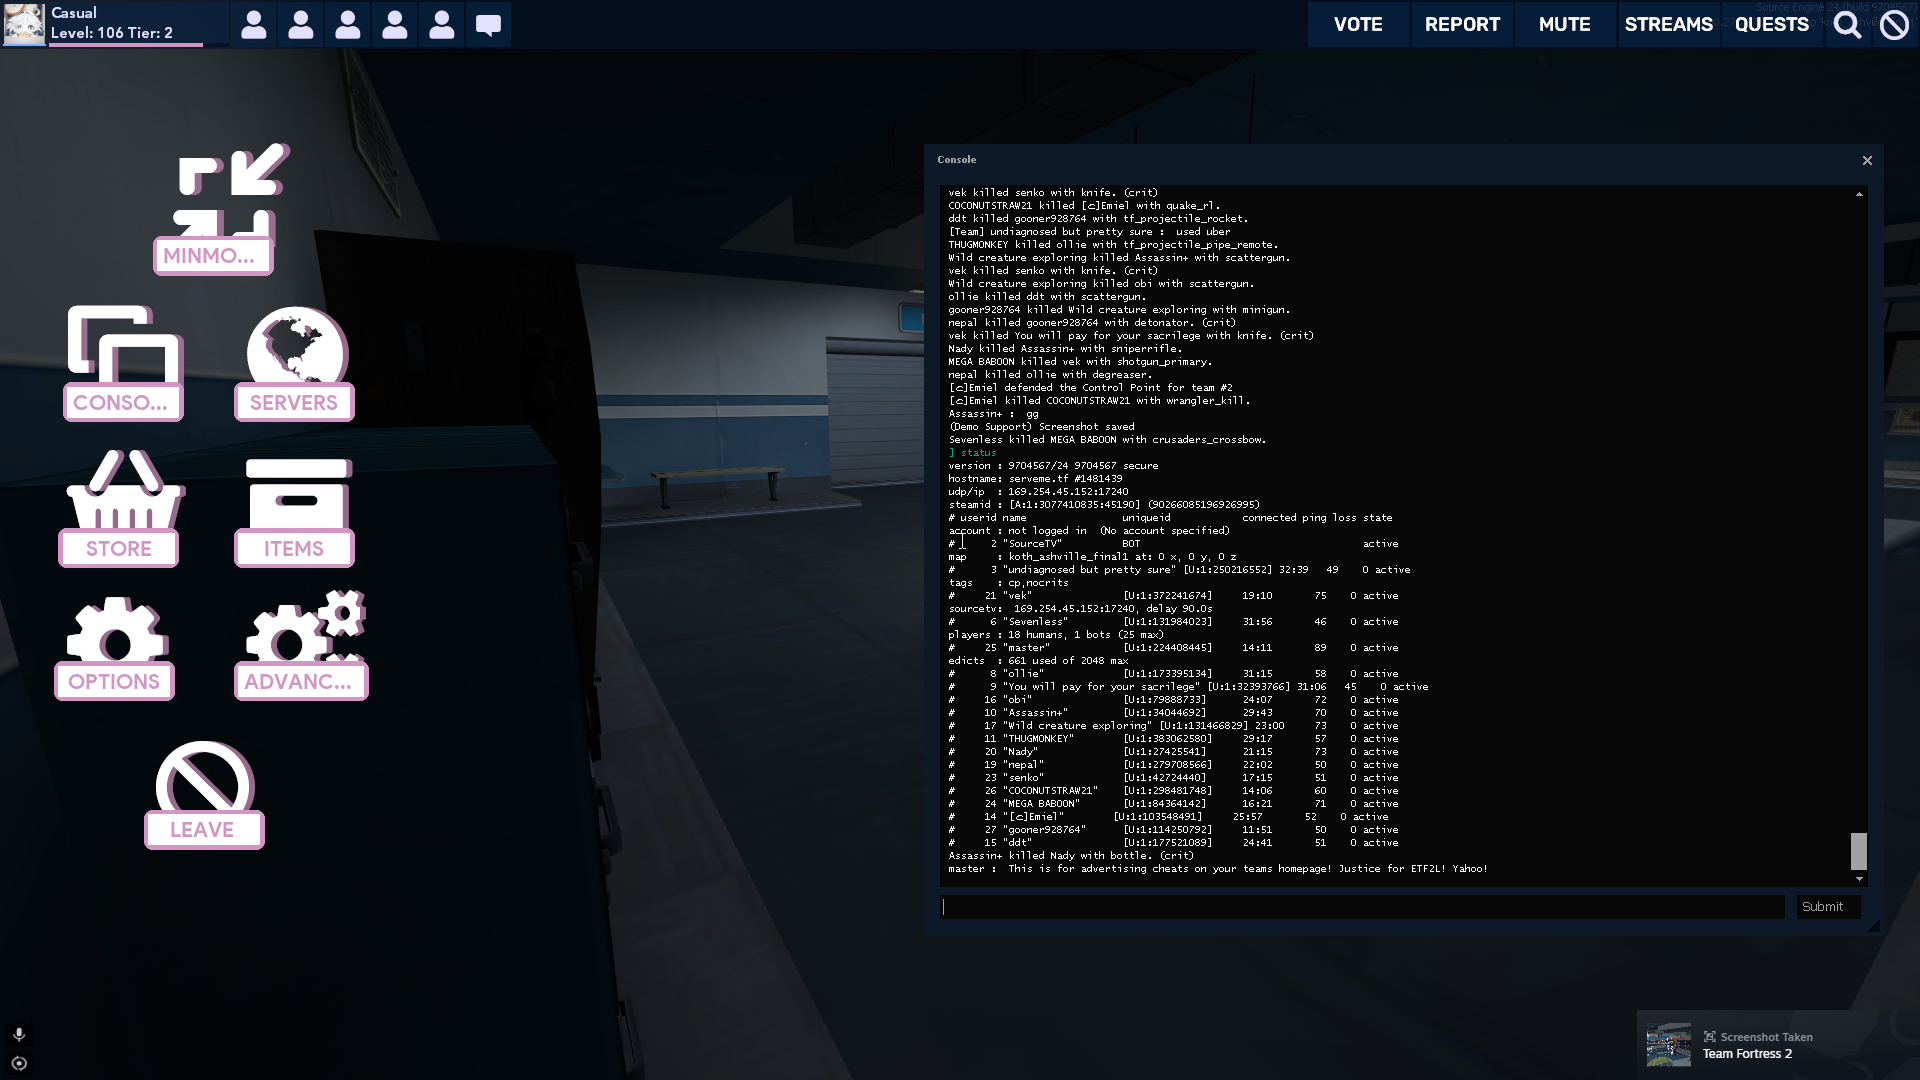Open the Options gear icon

[x=116, y=630]
